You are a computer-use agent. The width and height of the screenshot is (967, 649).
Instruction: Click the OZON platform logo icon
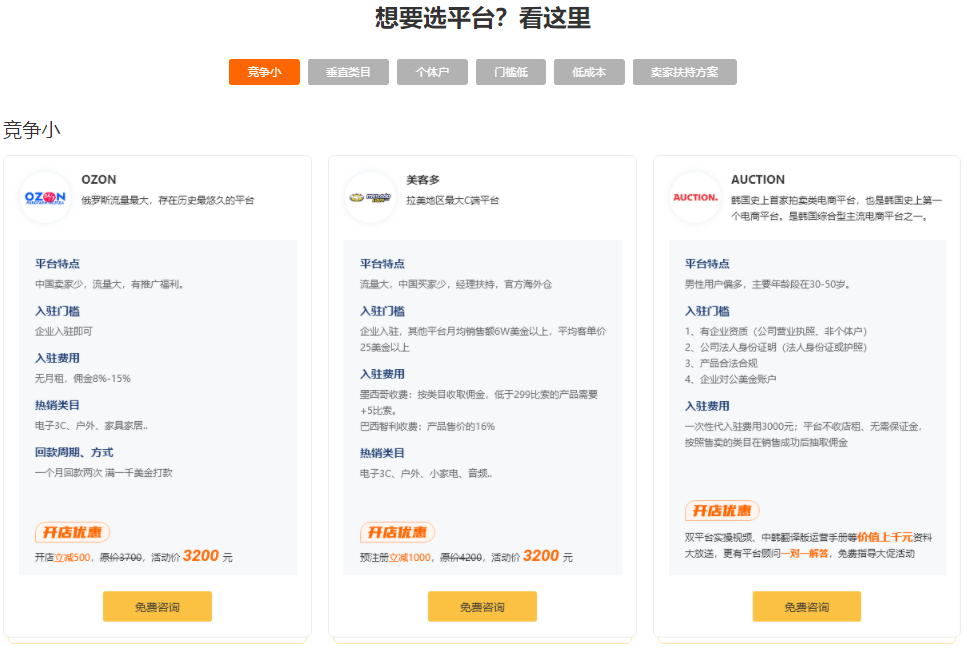tap(44, 197)
